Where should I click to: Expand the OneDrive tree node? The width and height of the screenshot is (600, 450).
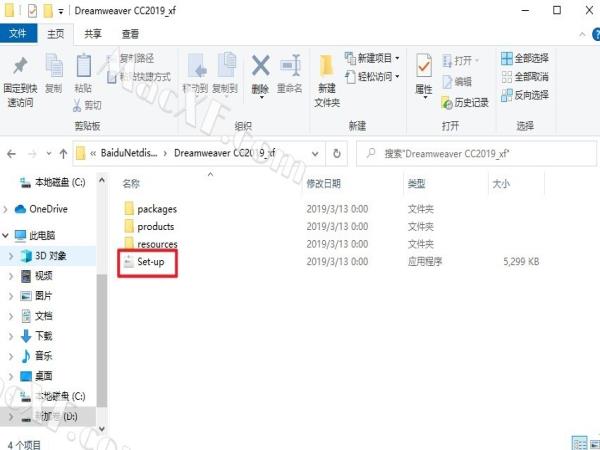point(5,209)
